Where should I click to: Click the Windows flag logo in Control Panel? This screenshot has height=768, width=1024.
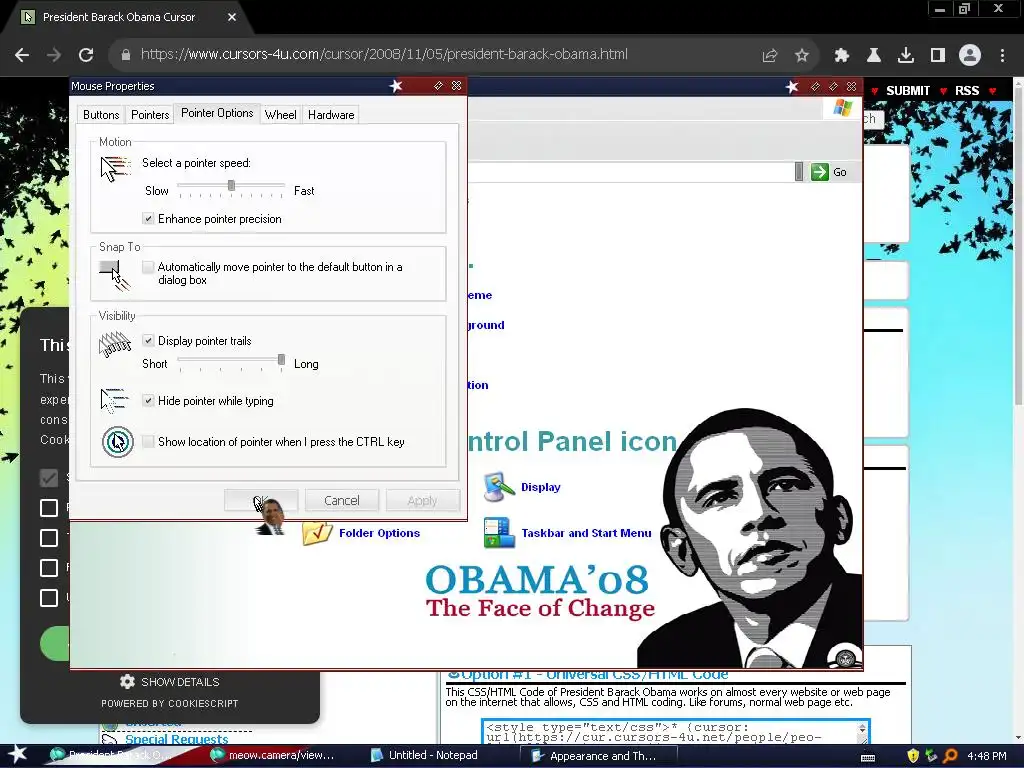[842, 108]
